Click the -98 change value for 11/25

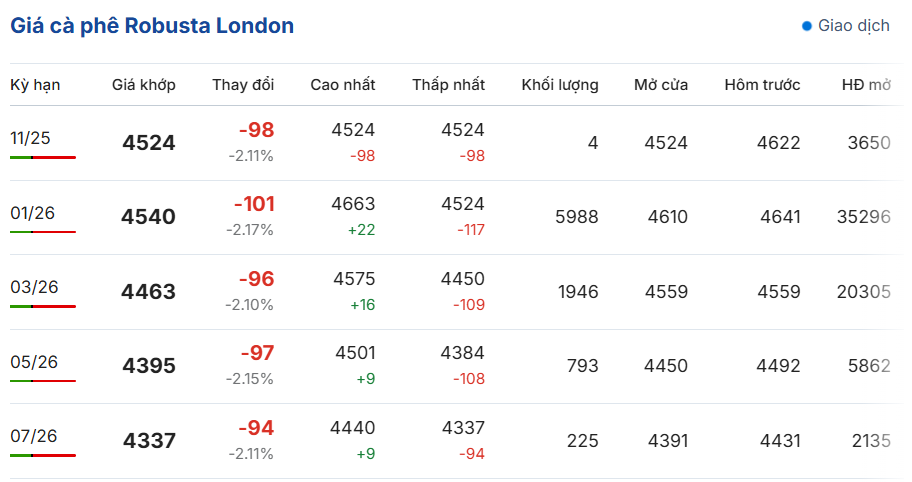[x=256, y=130]
